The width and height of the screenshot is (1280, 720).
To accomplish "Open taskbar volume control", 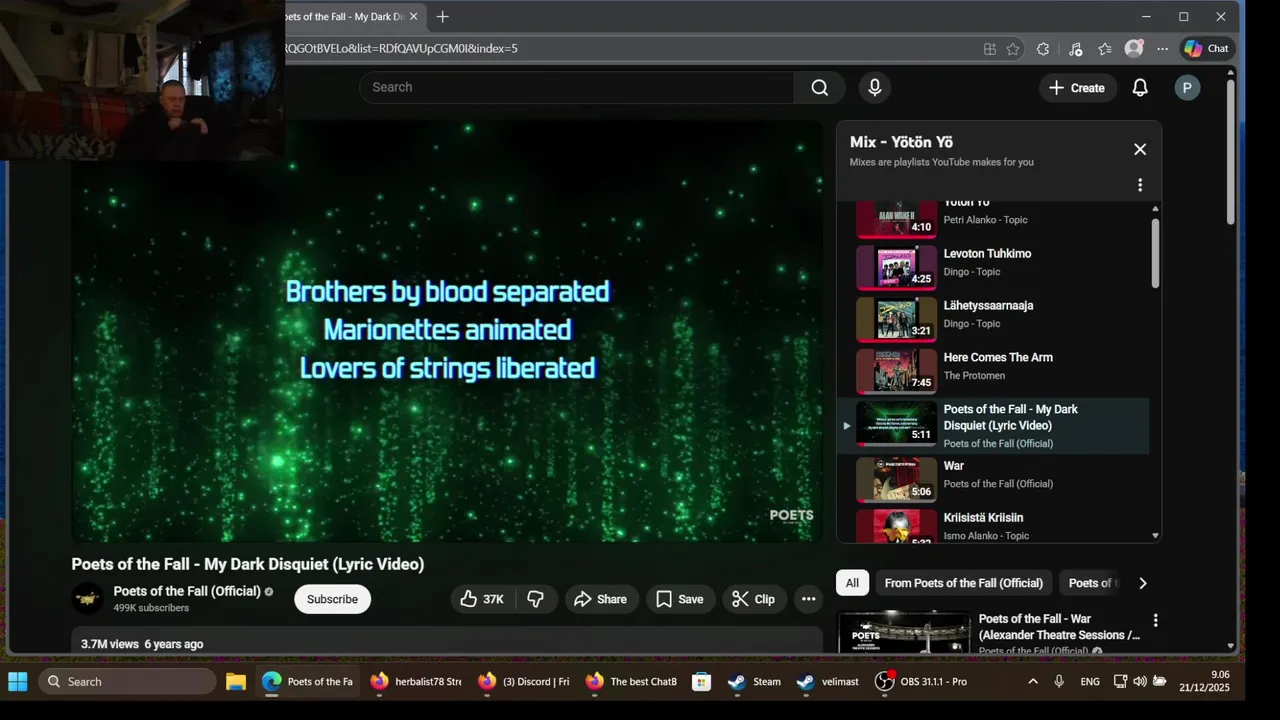I will 1139,682.
